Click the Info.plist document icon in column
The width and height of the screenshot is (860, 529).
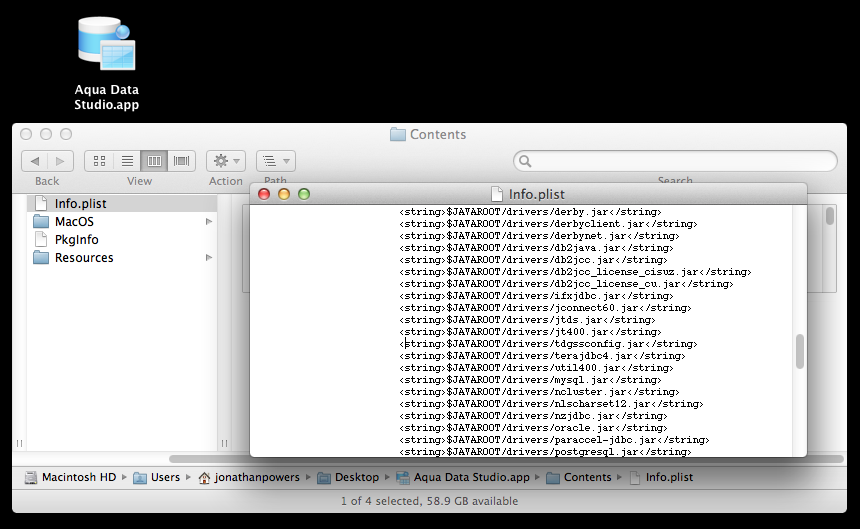click(x=41, y=203)
